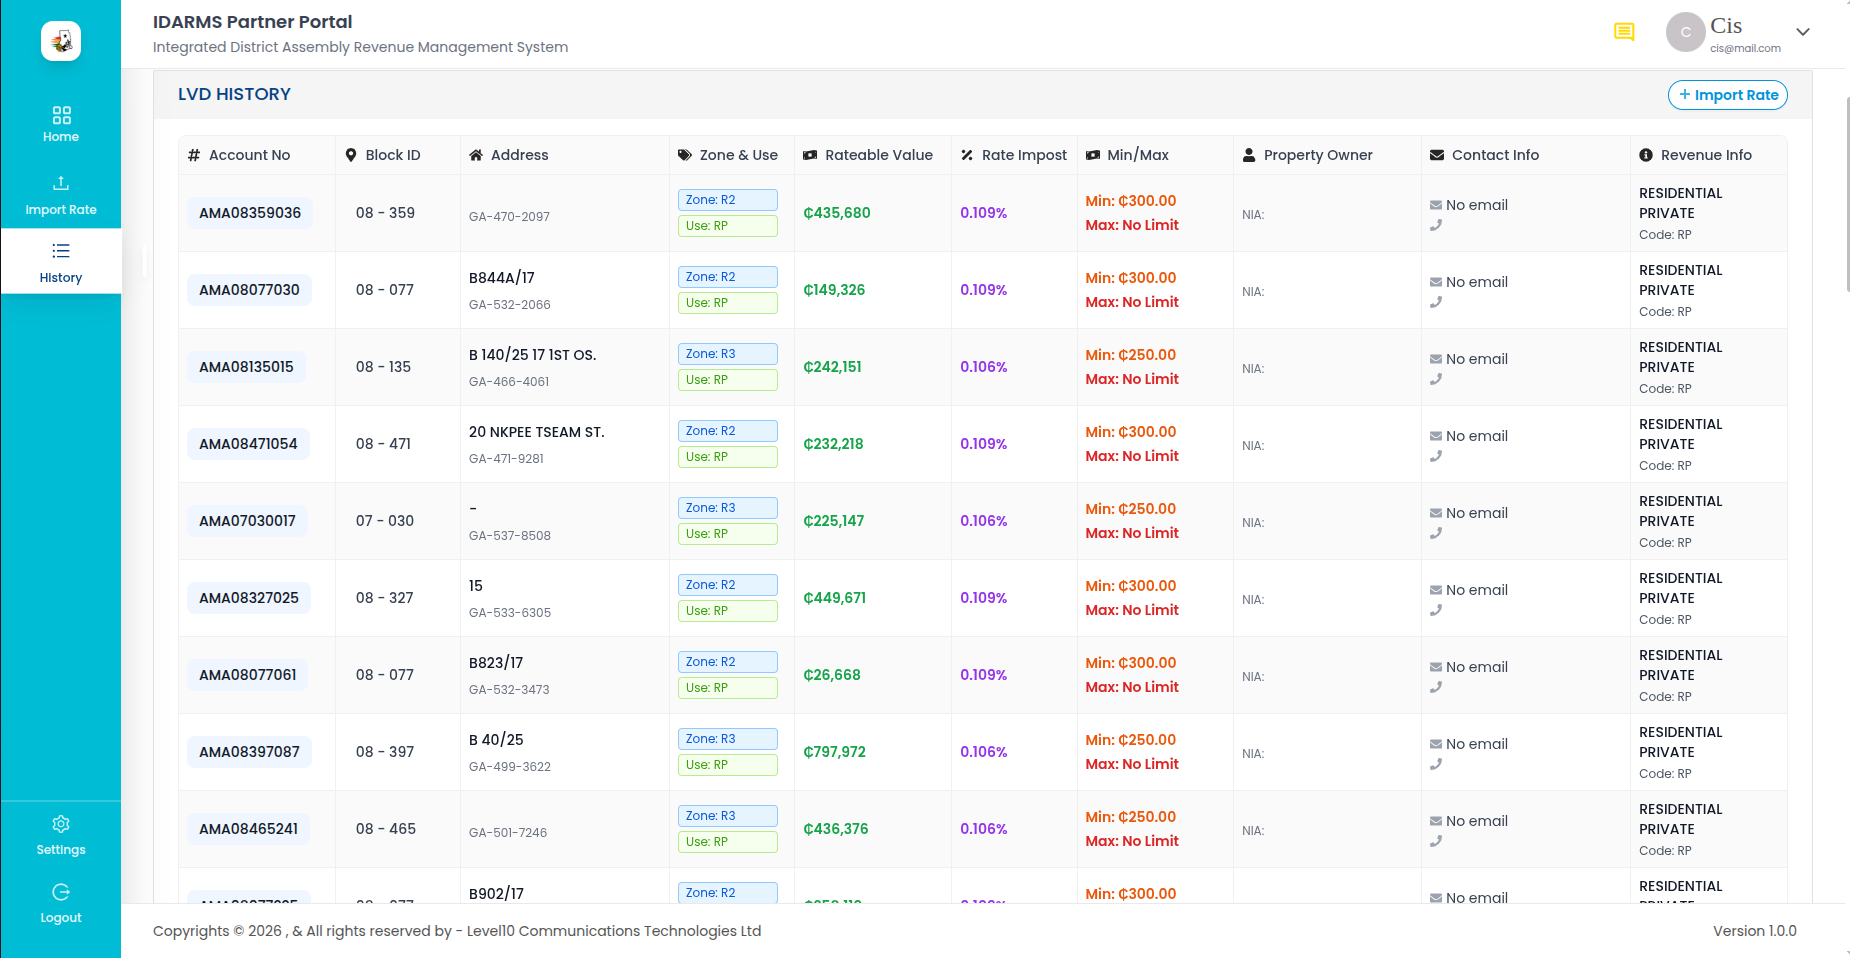Image resolution: width=1850 pixels, height=958 pixels.
Task: Click the phone icon in the AMA08077030 row
Action: (x=1436, y=302)
